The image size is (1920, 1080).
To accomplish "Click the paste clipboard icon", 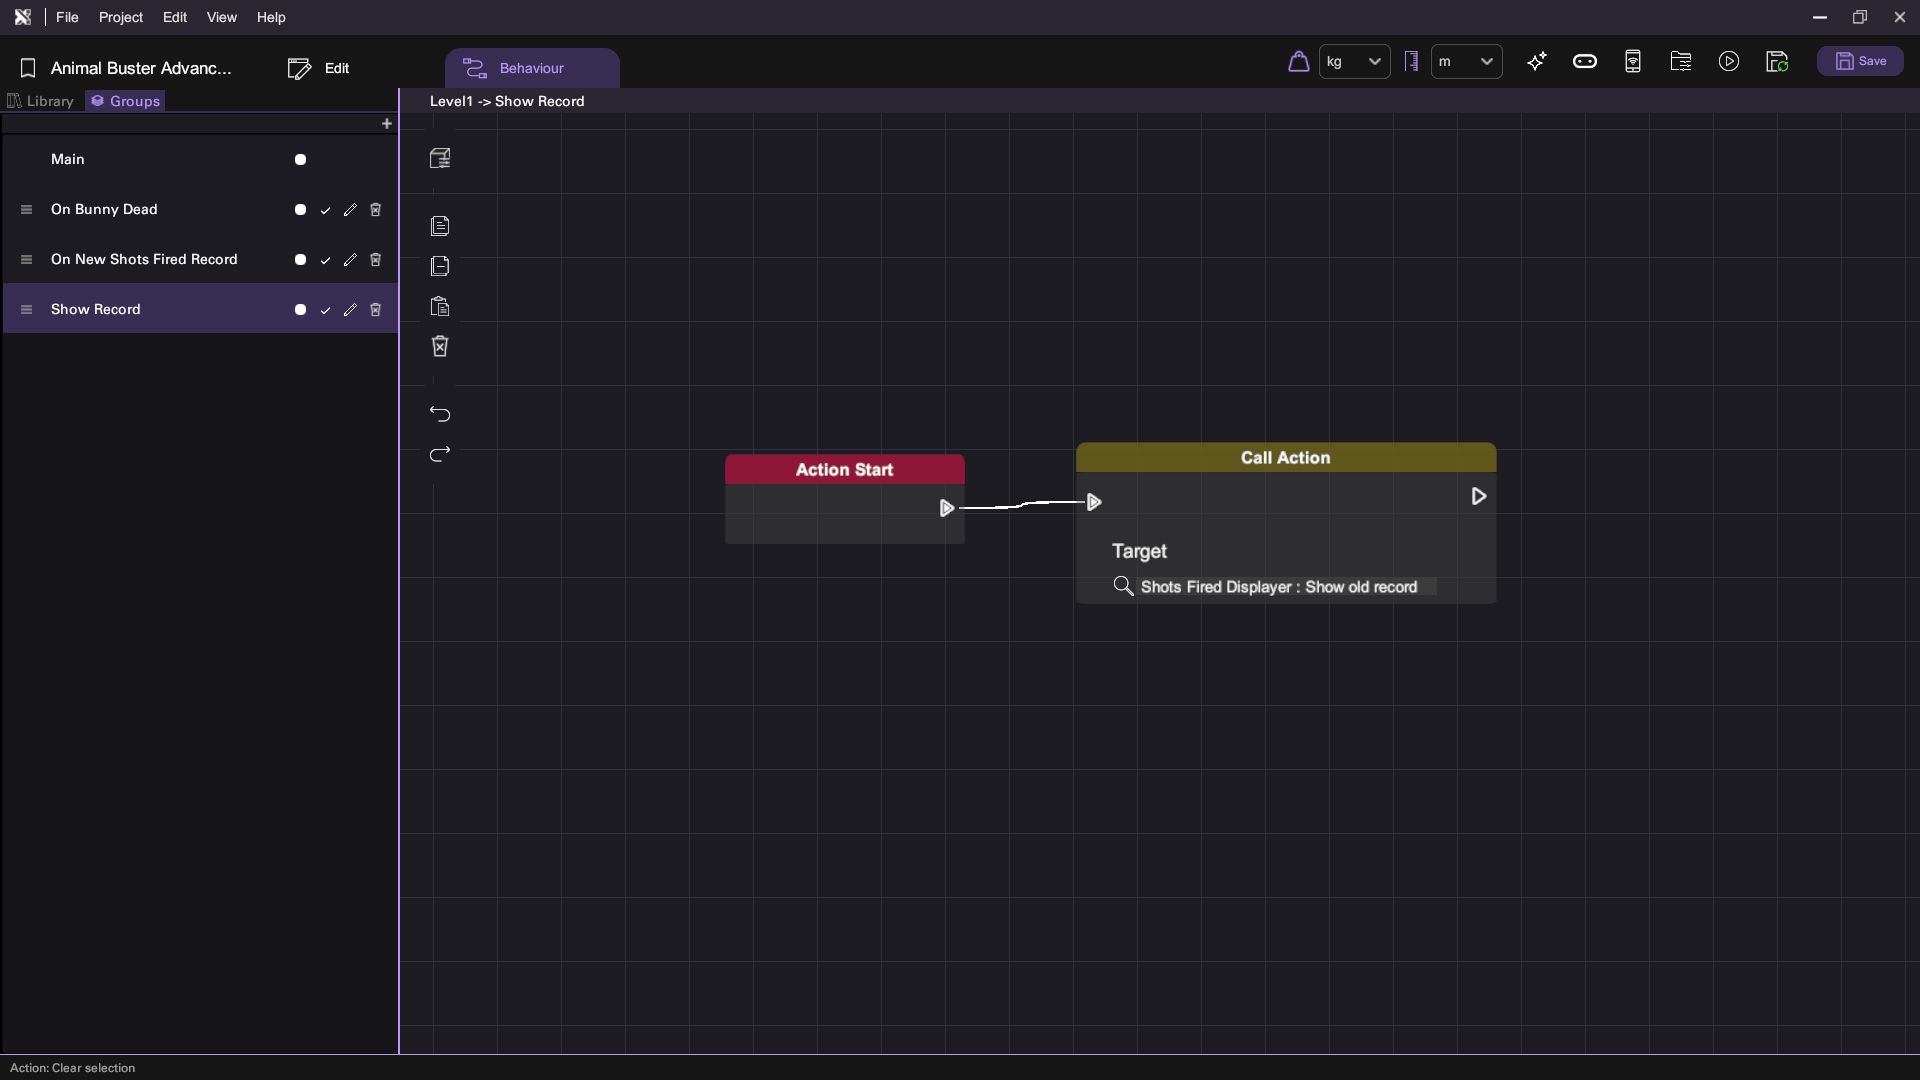I will pyautogui.click(x=440, y=307).
